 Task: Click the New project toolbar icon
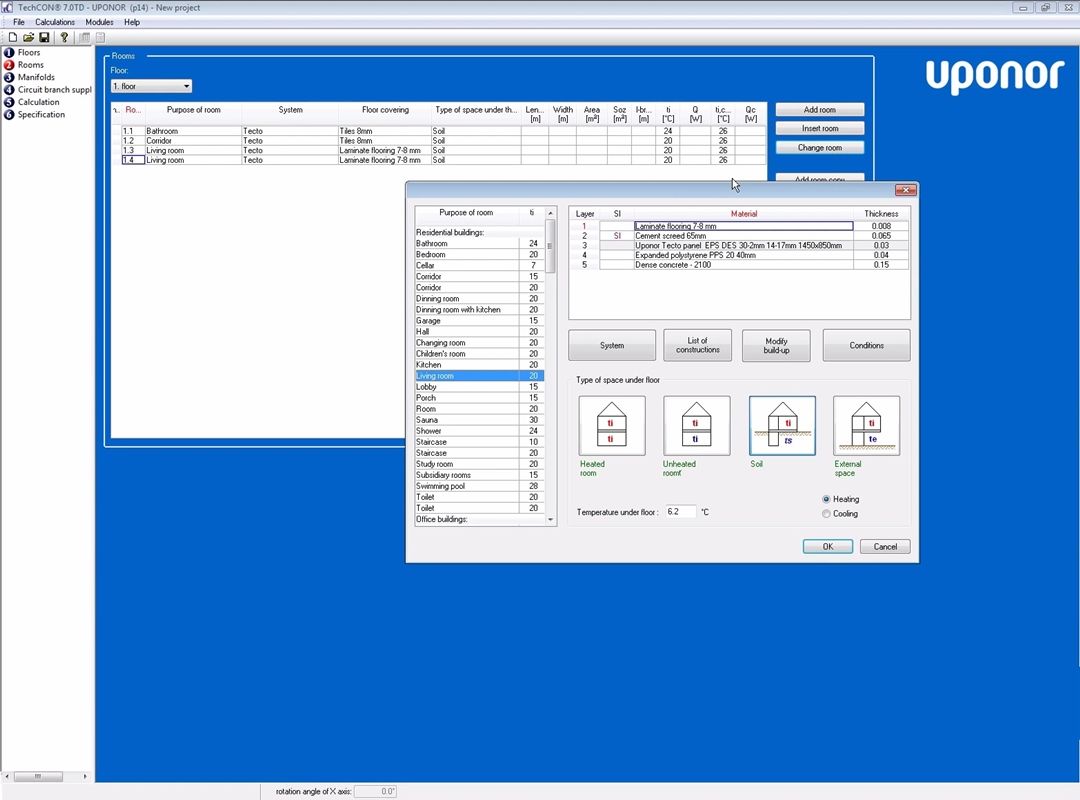12,37
